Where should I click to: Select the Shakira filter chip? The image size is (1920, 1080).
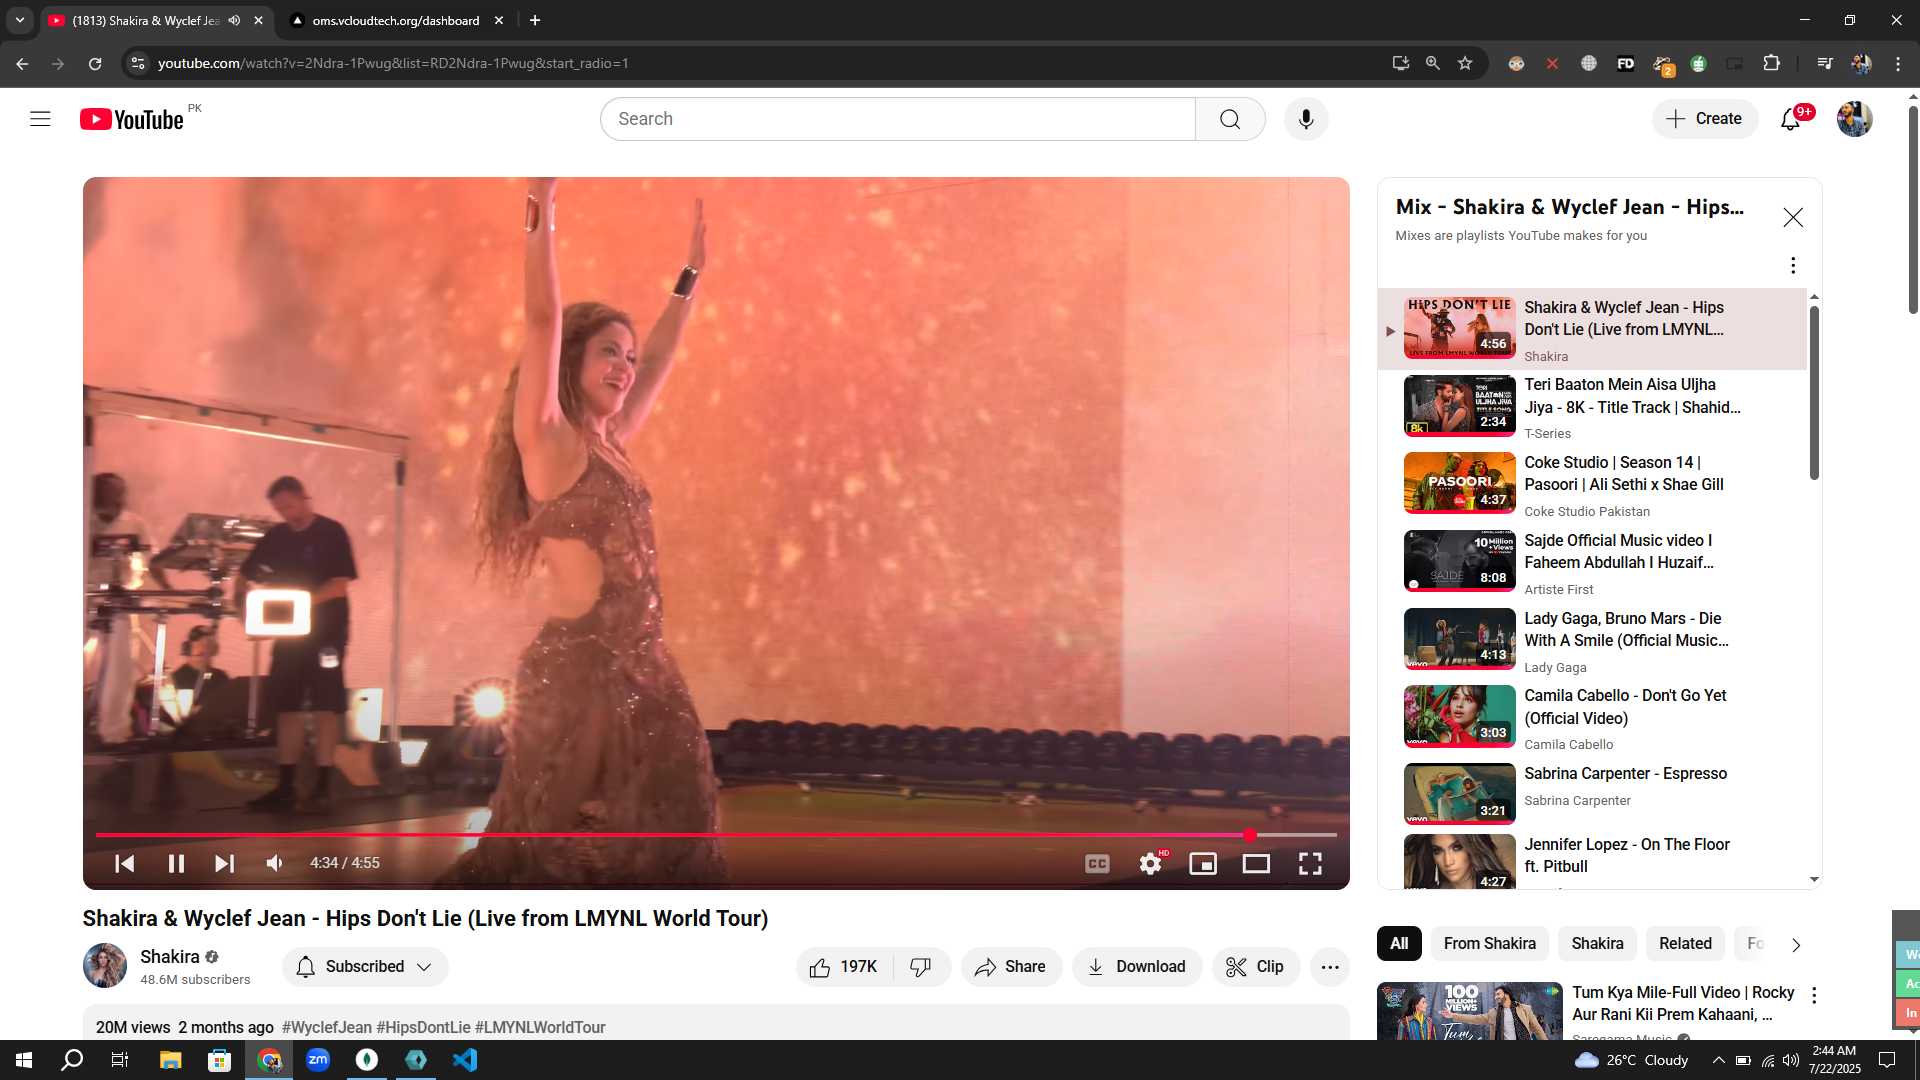[1597, 944]
